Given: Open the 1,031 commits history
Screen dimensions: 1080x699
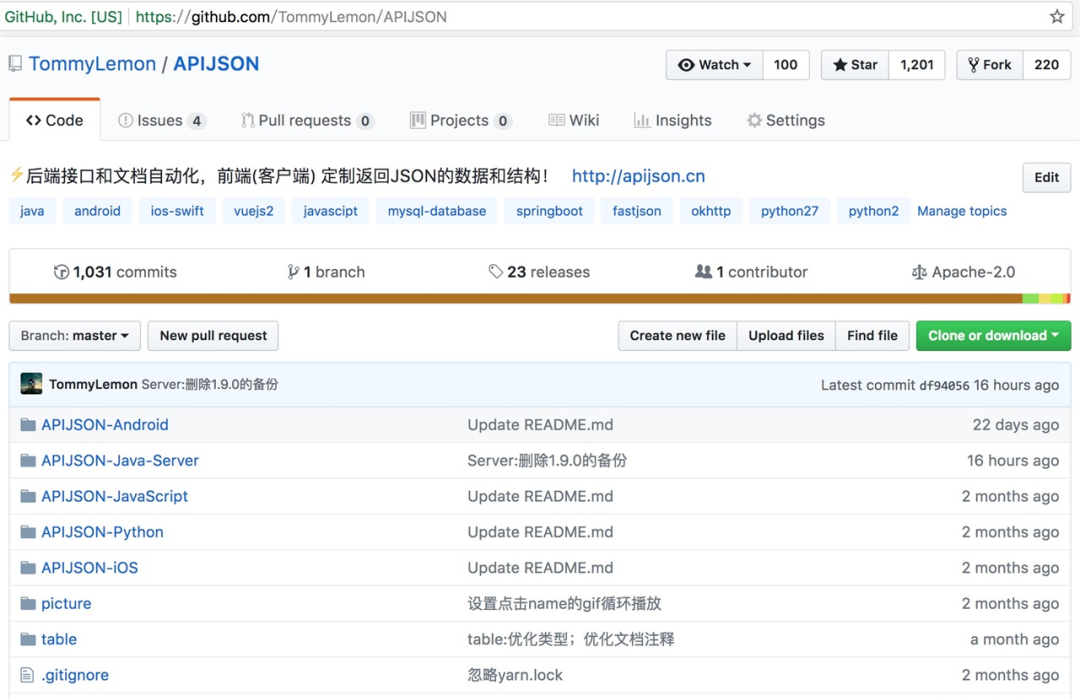Looking at the screenshot, I should pyautogui.click(x=115, y=272).
